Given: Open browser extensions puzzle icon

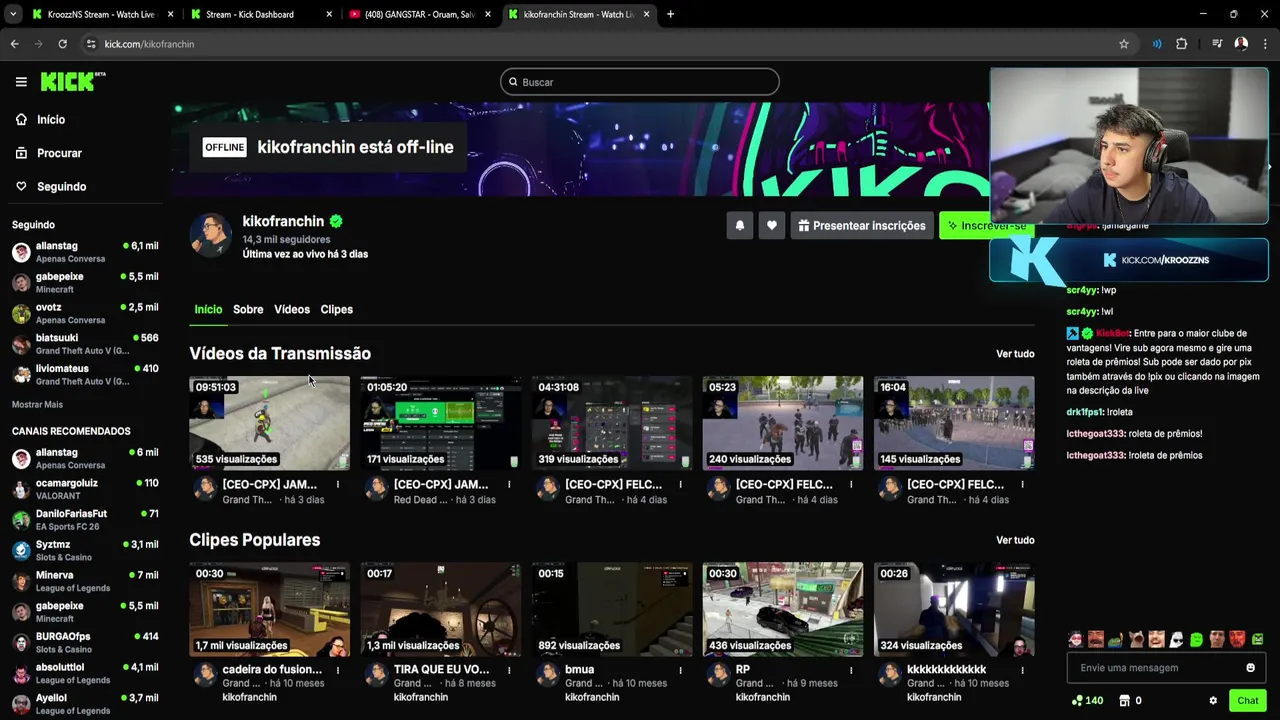Looking at the screenshot, I should [x=1181, y=44].
